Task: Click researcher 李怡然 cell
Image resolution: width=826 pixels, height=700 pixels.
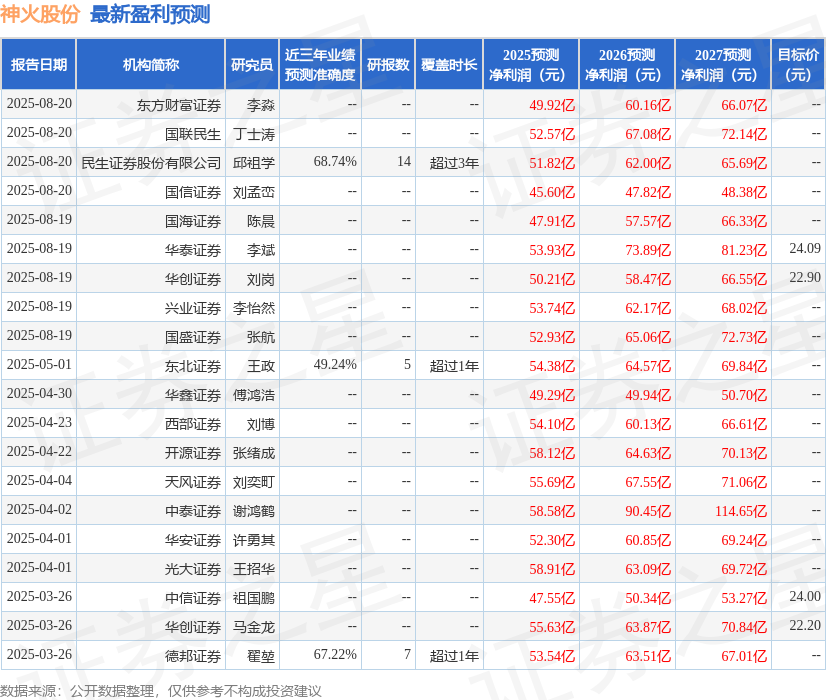Action: click(x=254, y=308)
